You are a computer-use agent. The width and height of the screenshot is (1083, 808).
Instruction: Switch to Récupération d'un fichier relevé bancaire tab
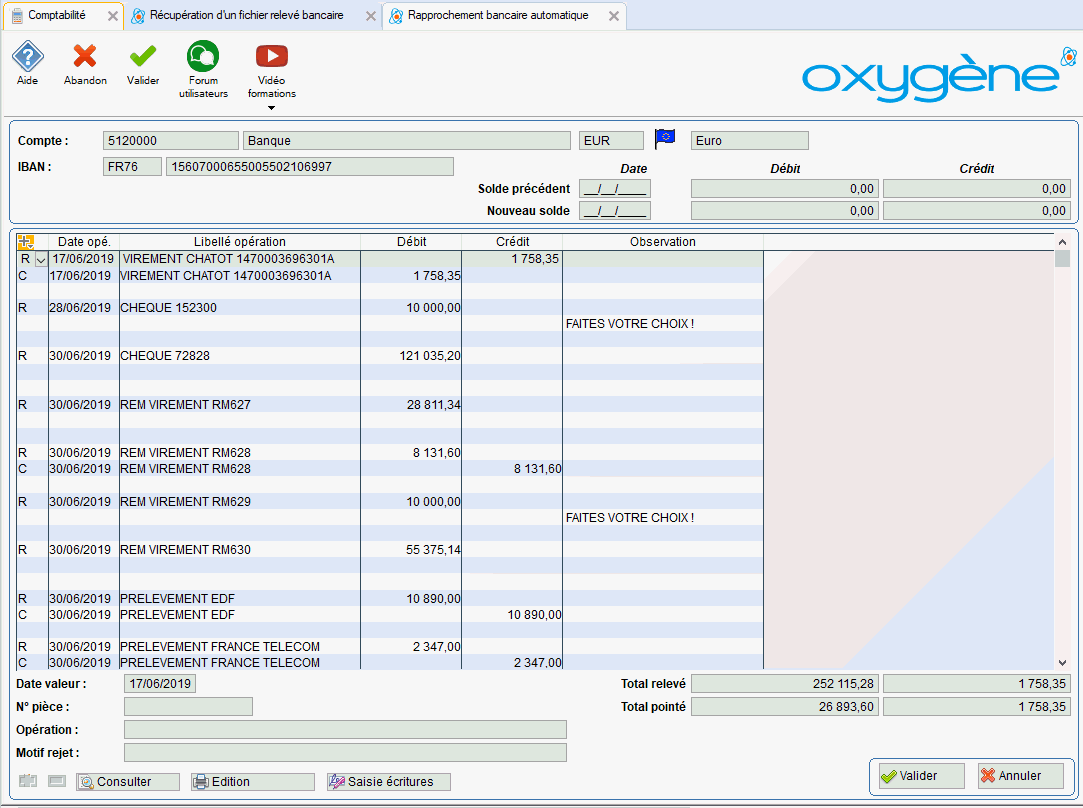(246, 16)
